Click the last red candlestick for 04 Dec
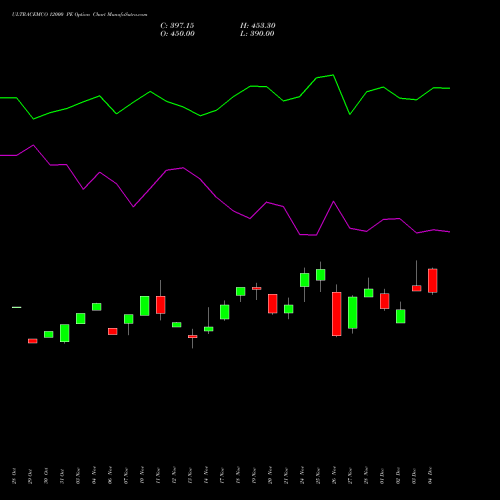The image size is (500, 500). 433,281
